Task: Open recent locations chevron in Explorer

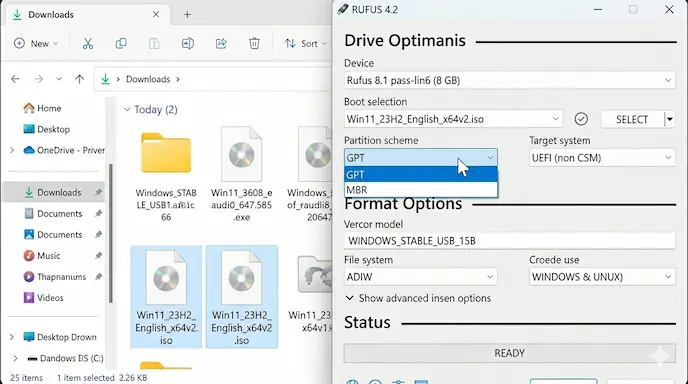Action: tap(59, 79)
